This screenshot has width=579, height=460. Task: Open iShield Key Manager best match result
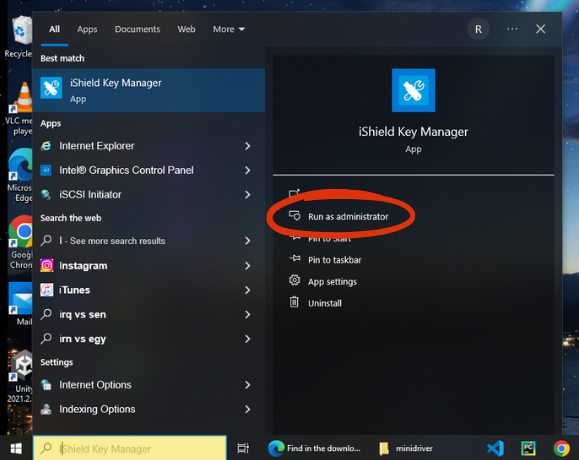tap(148, 90)
